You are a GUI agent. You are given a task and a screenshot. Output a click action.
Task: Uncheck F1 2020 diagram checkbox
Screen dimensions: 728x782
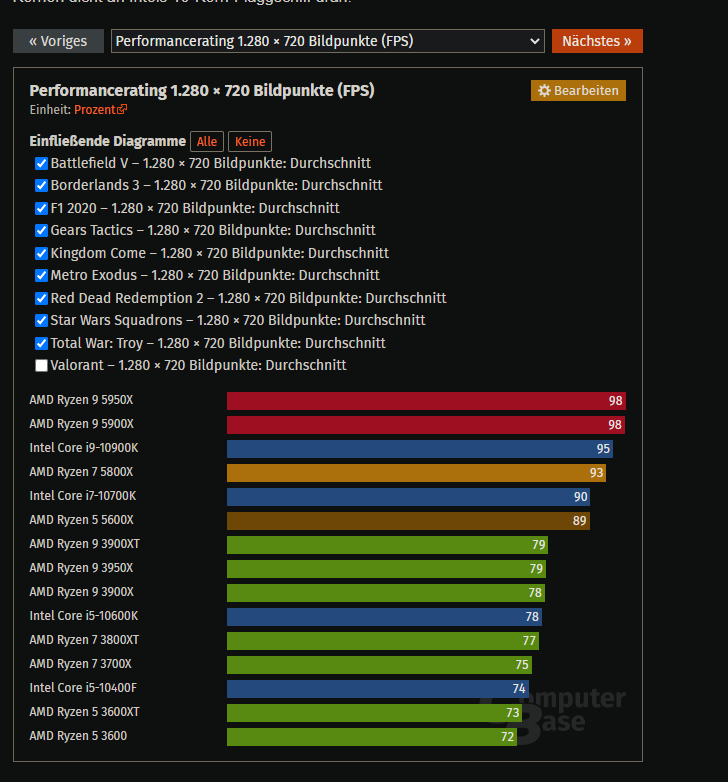(41, 208)
